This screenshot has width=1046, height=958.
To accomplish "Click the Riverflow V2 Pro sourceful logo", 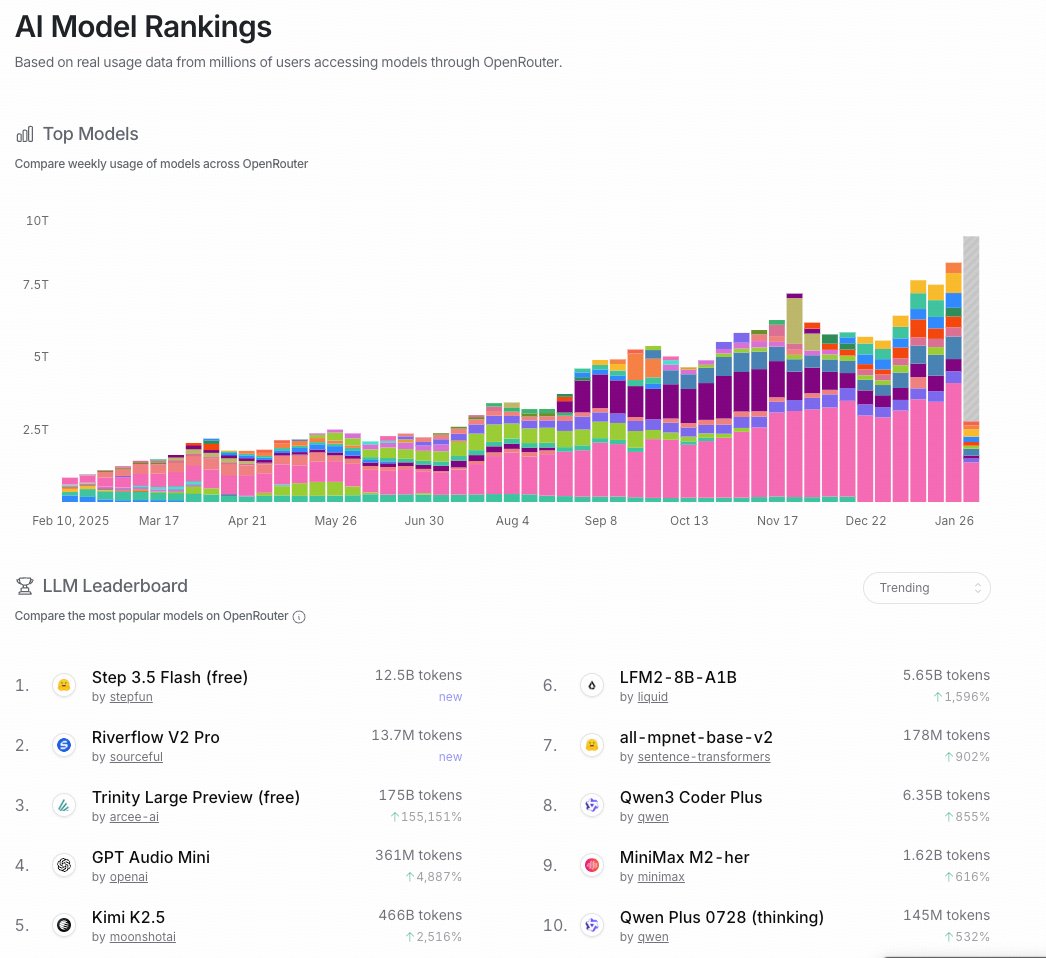I will pyautogui.click(x=64, y=745).
